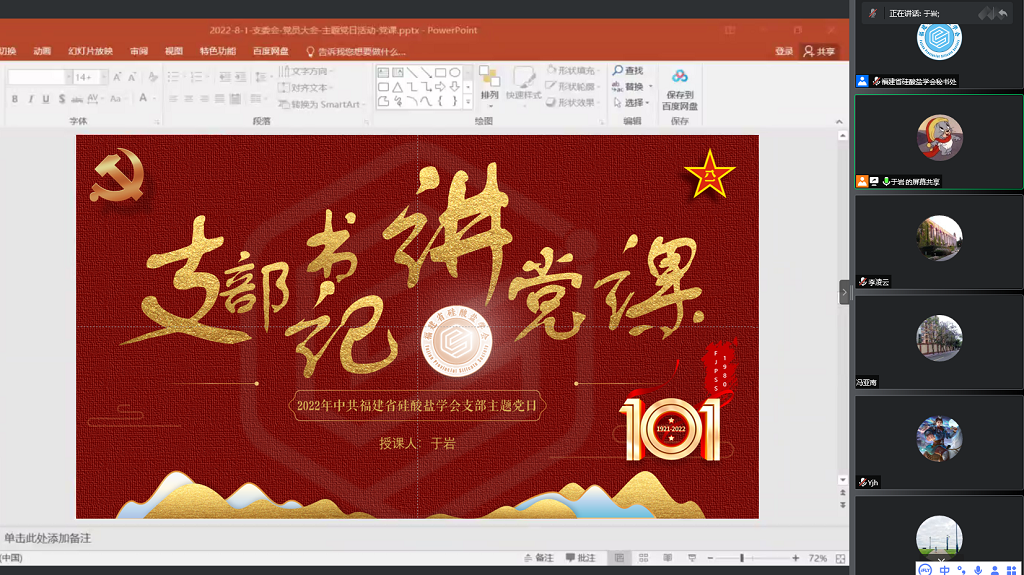Open 对齐文本 align text dropdown
Viewport: 1024px width, 575px height.
click(306, 88)
